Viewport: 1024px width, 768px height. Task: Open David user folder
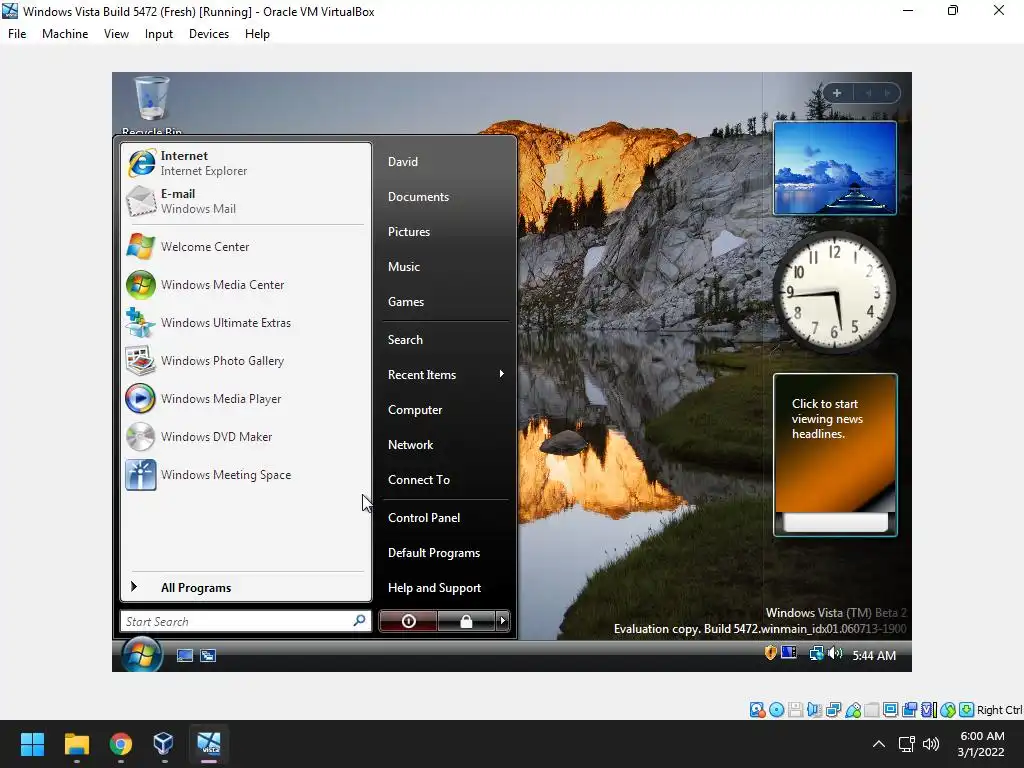coord(445,162)
